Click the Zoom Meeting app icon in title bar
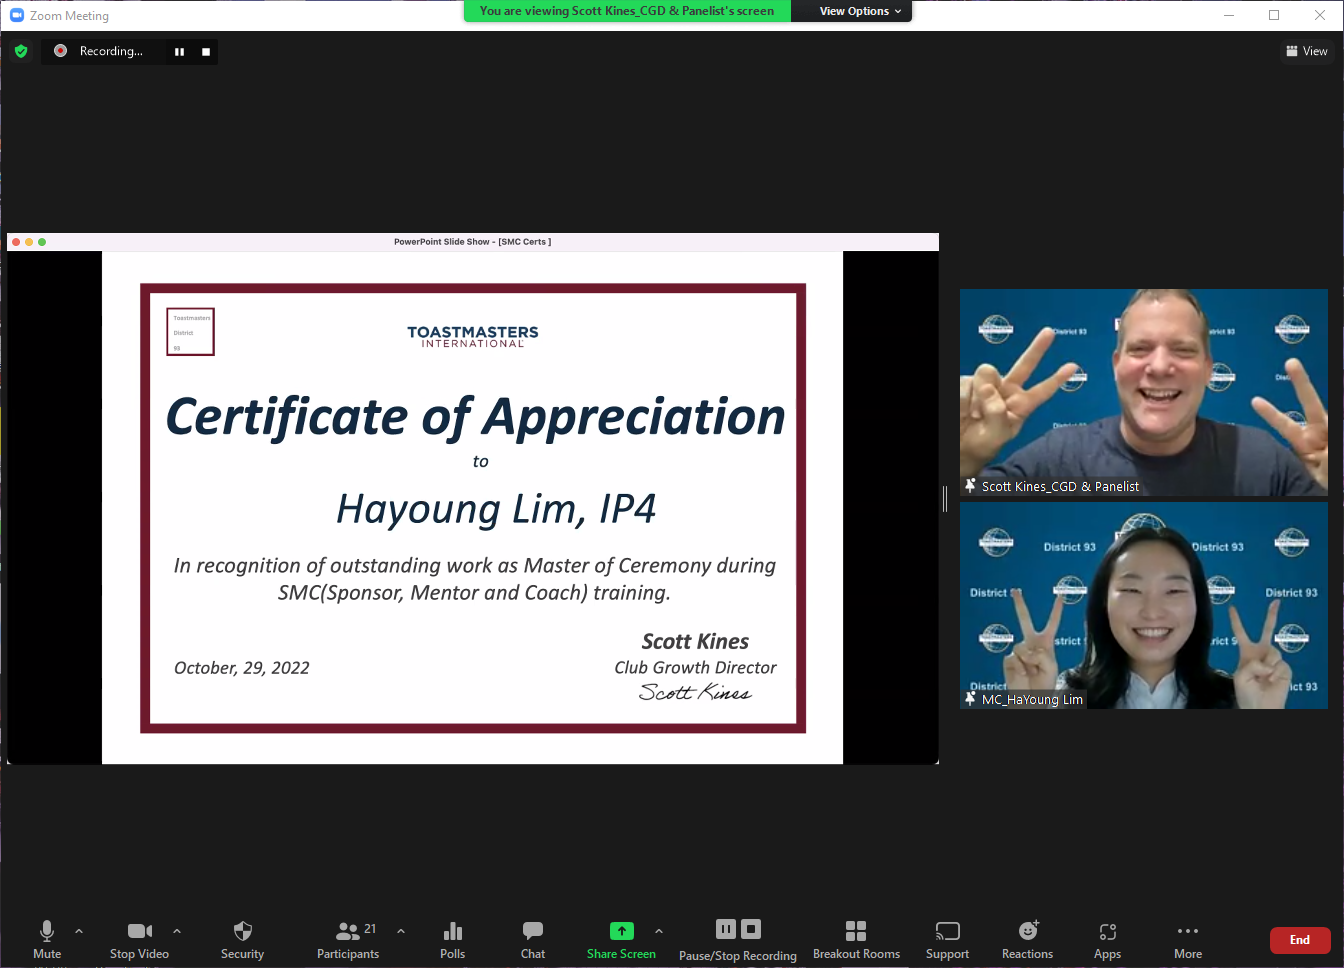The image size is (1344, 968). tap(16, 15)
